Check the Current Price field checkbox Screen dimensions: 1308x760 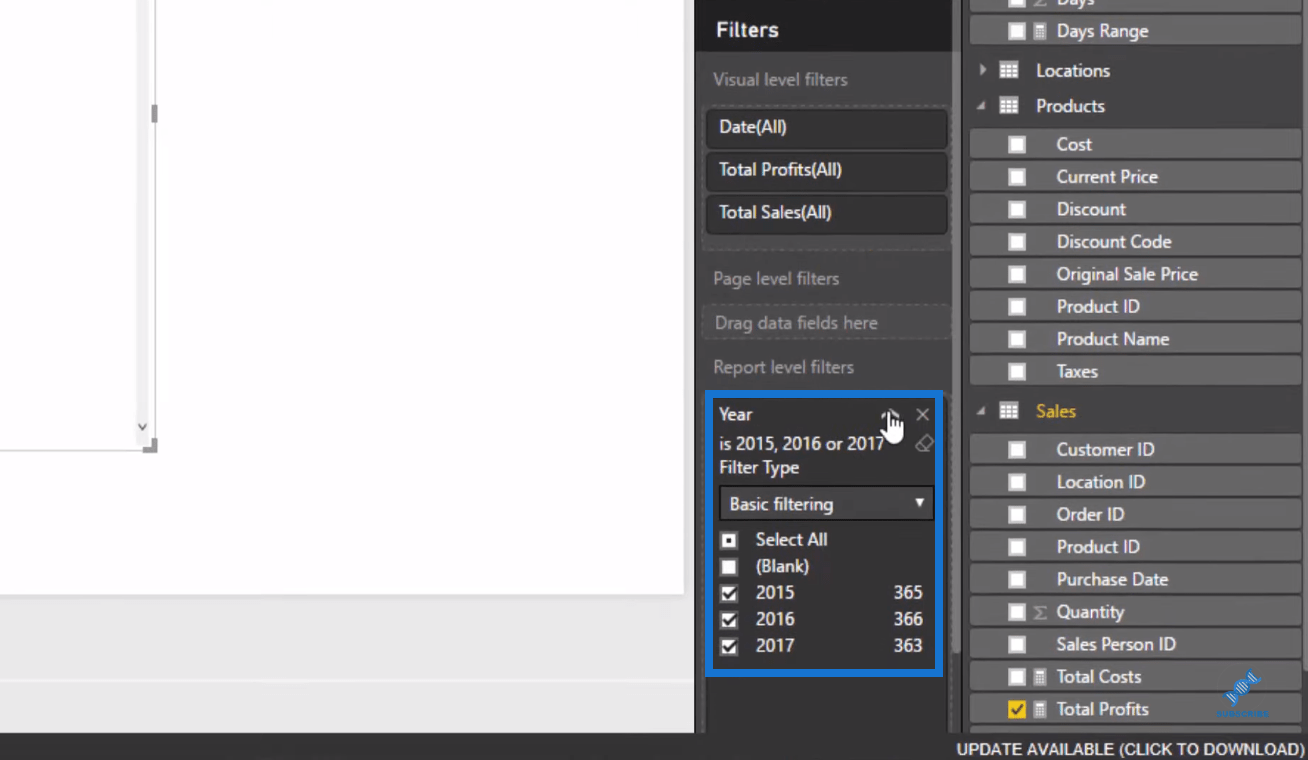(1017, 177)
